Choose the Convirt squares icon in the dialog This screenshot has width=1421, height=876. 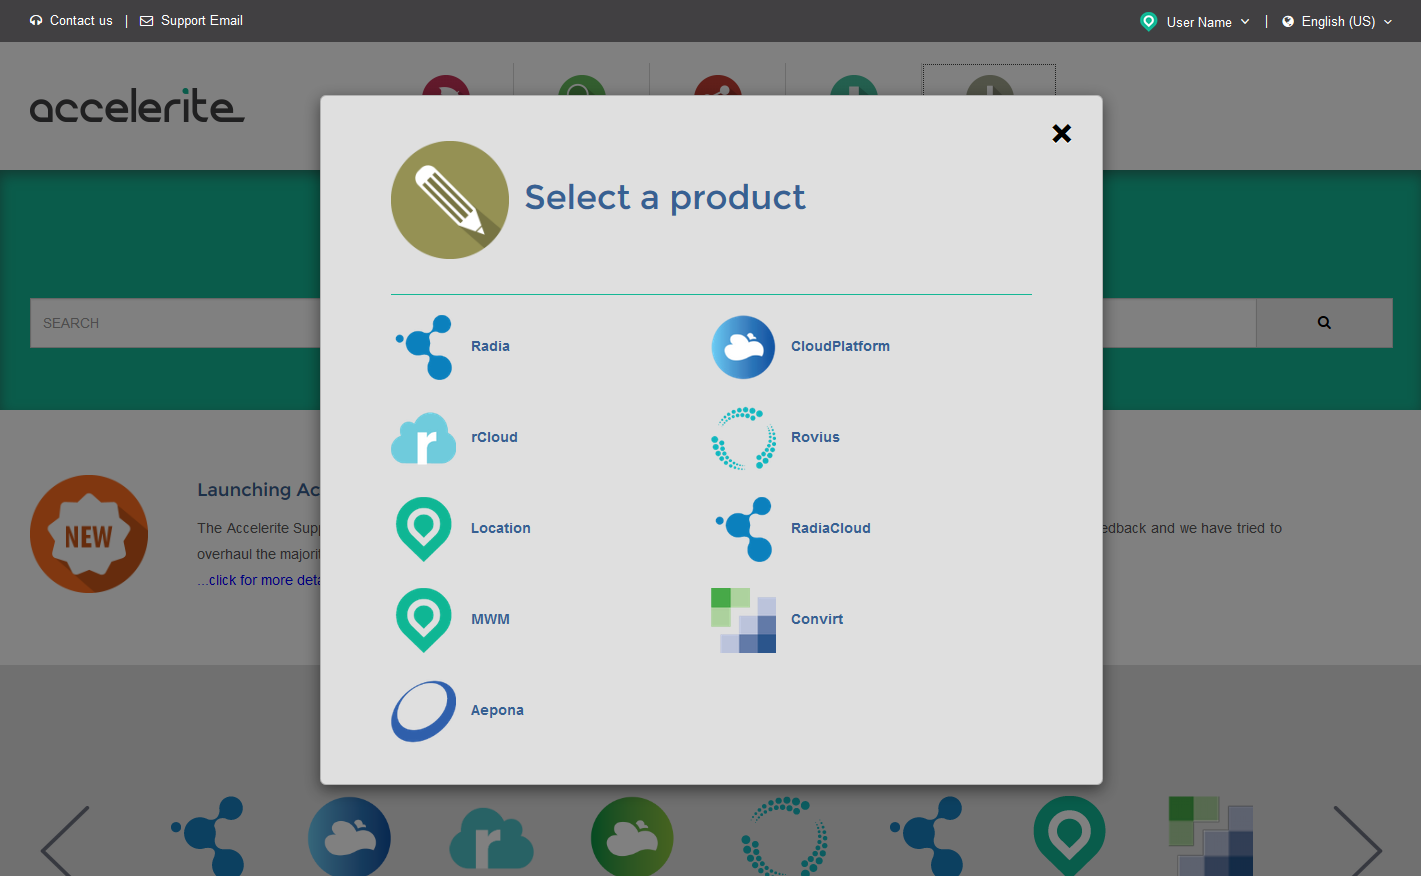[743, 620]
